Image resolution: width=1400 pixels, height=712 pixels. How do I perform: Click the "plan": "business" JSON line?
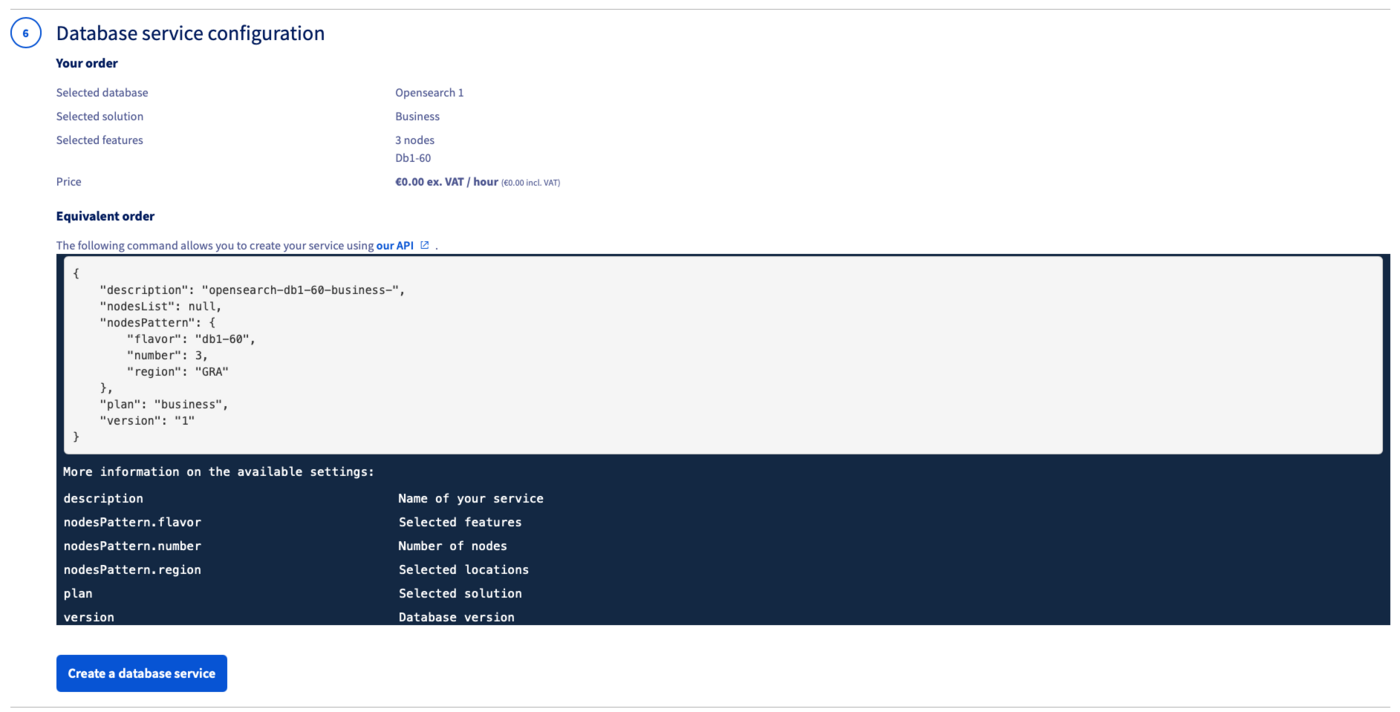pos(164,404)
